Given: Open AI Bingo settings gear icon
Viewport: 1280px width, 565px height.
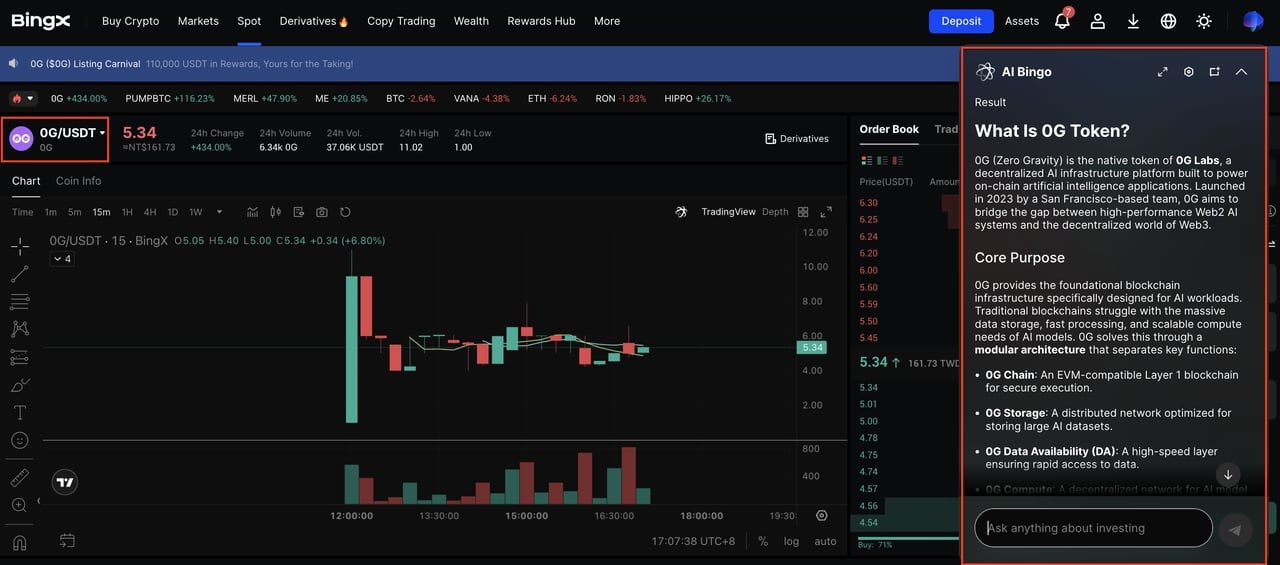Looking at the screenshot, I should tap(1188, 72).
